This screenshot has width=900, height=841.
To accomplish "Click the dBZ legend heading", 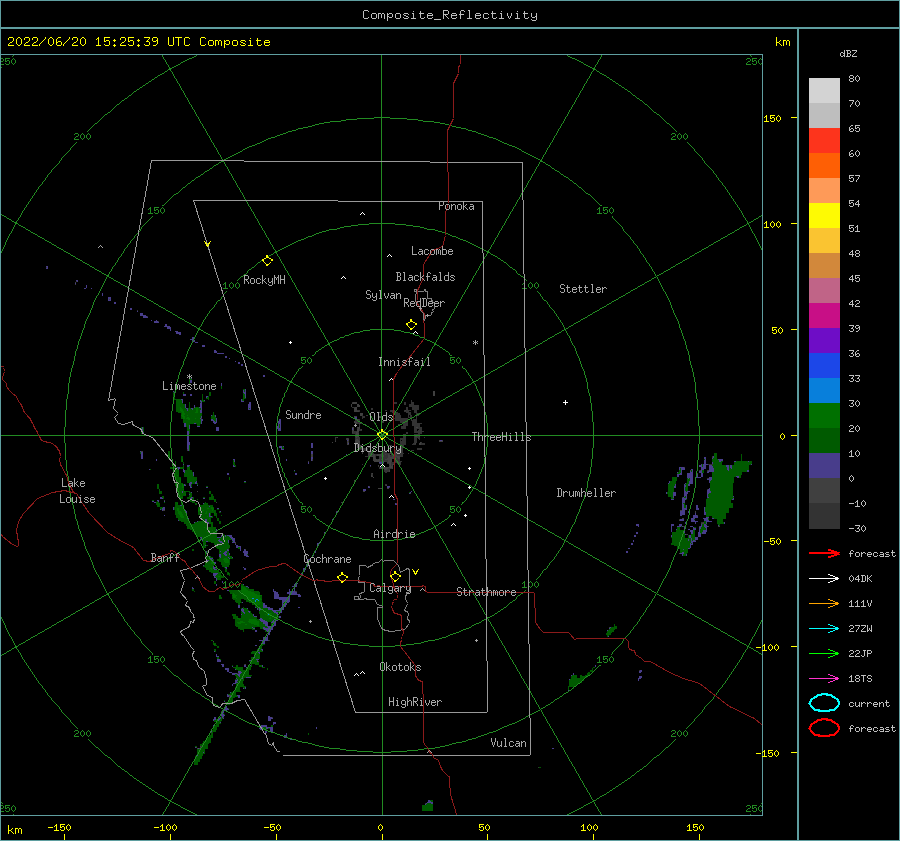I will click(x=848, y=53).
